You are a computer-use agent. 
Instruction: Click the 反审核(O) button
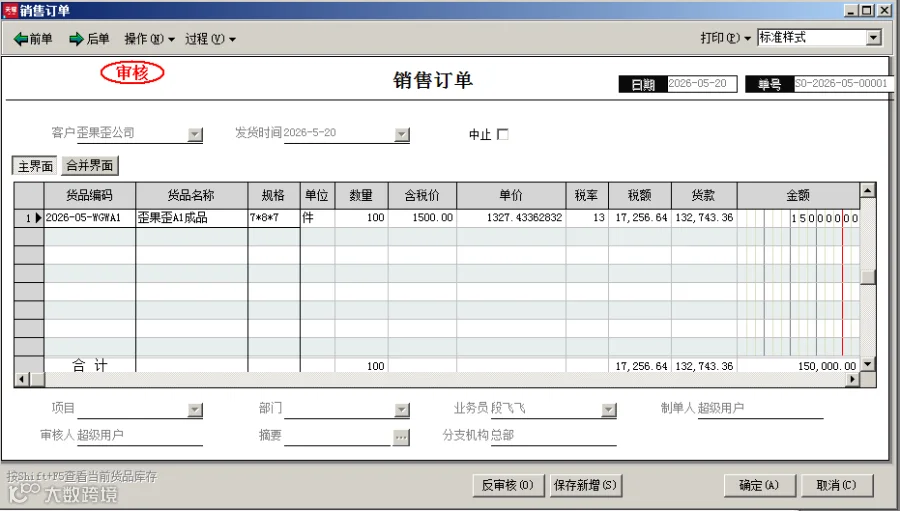point(507,485)
